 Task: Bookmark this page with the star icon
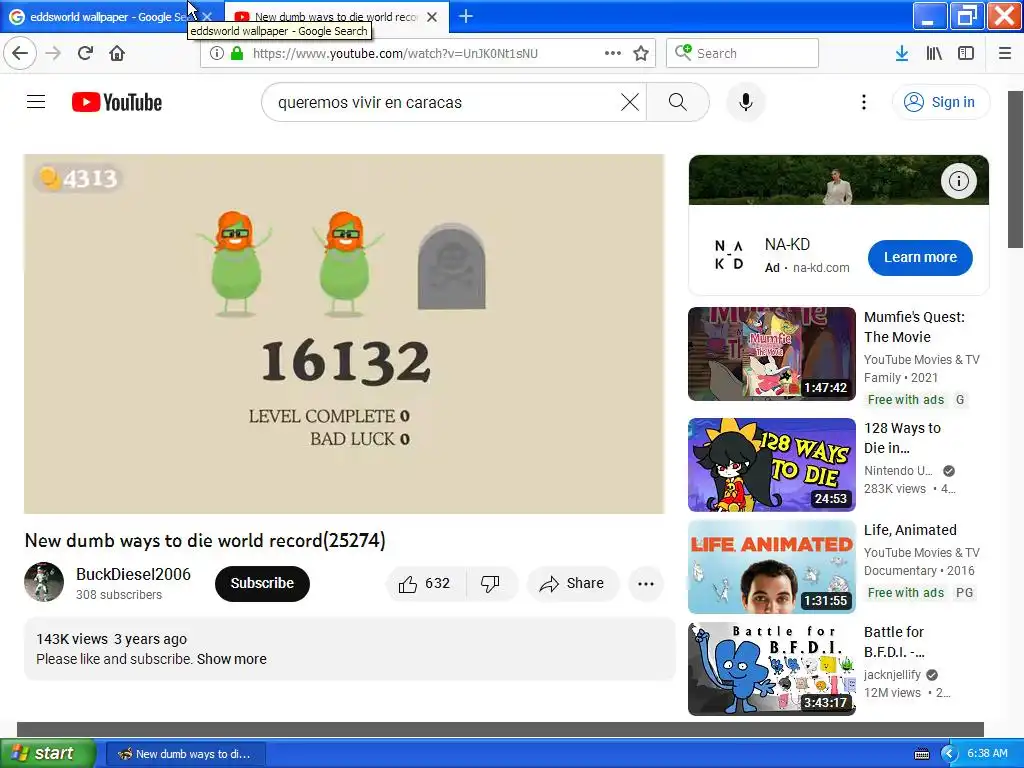pos(641,53)
